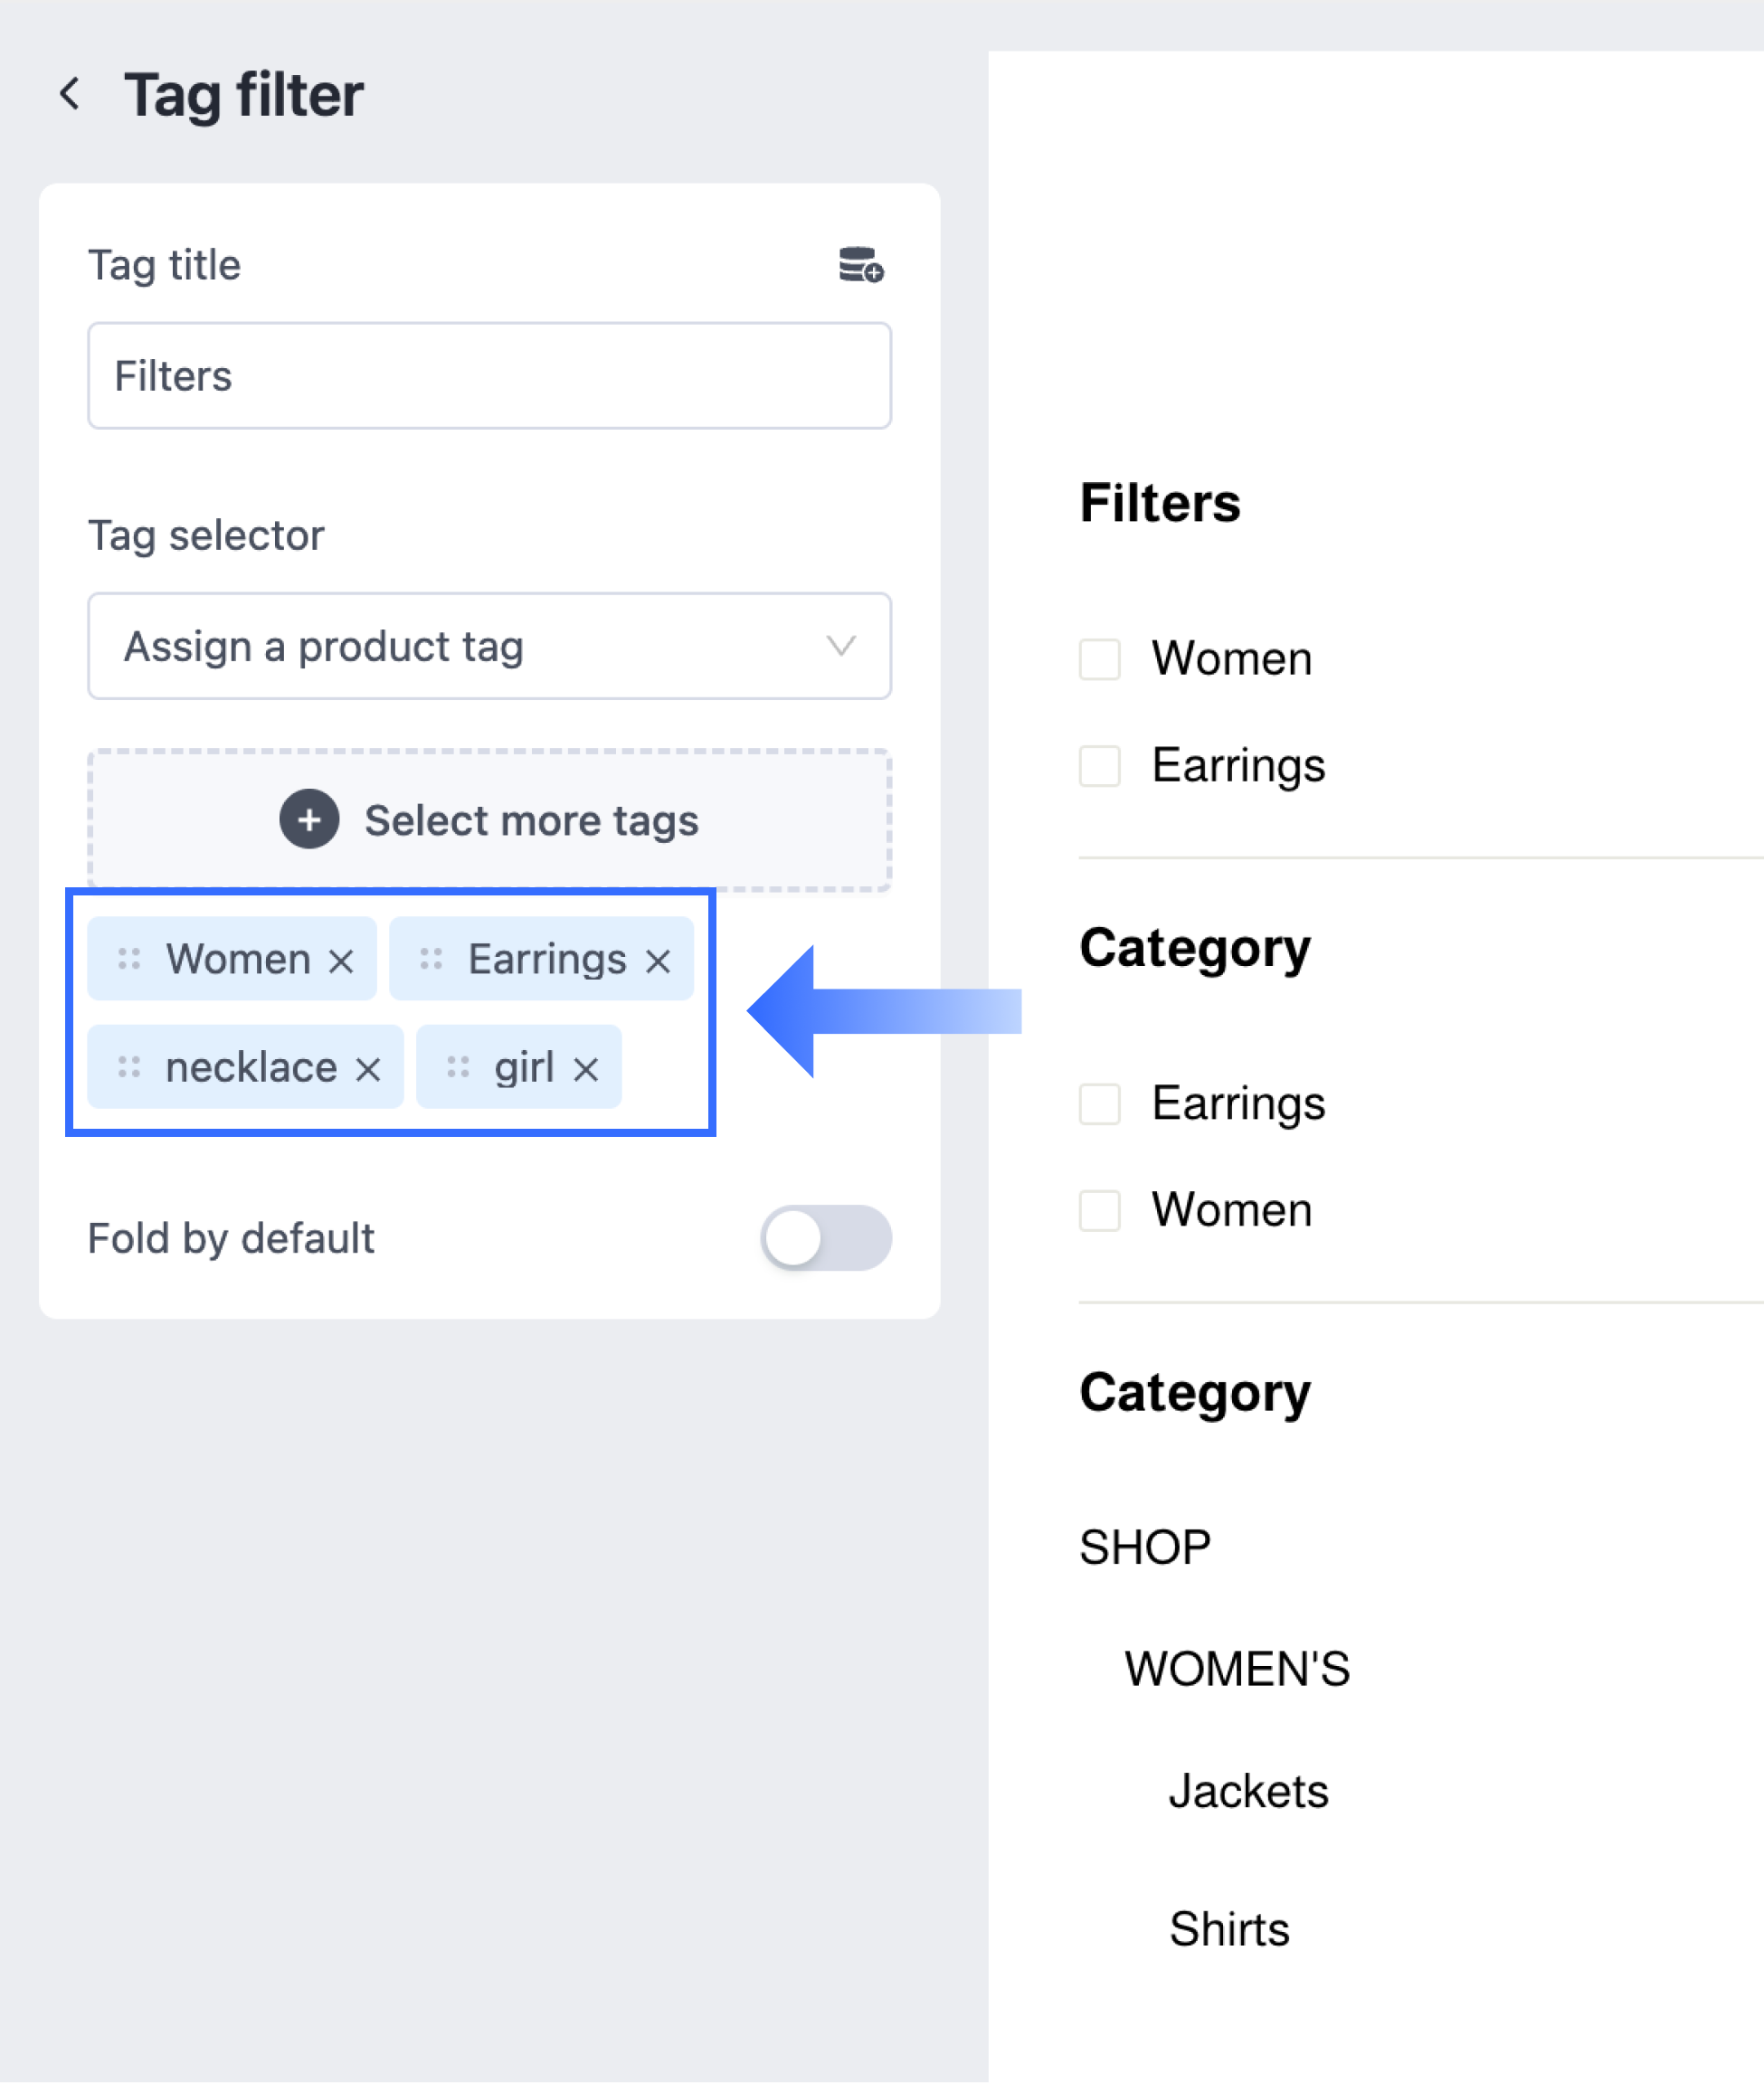
Task: Toggle the Fold by default switch
Action: click(825, 1238)
